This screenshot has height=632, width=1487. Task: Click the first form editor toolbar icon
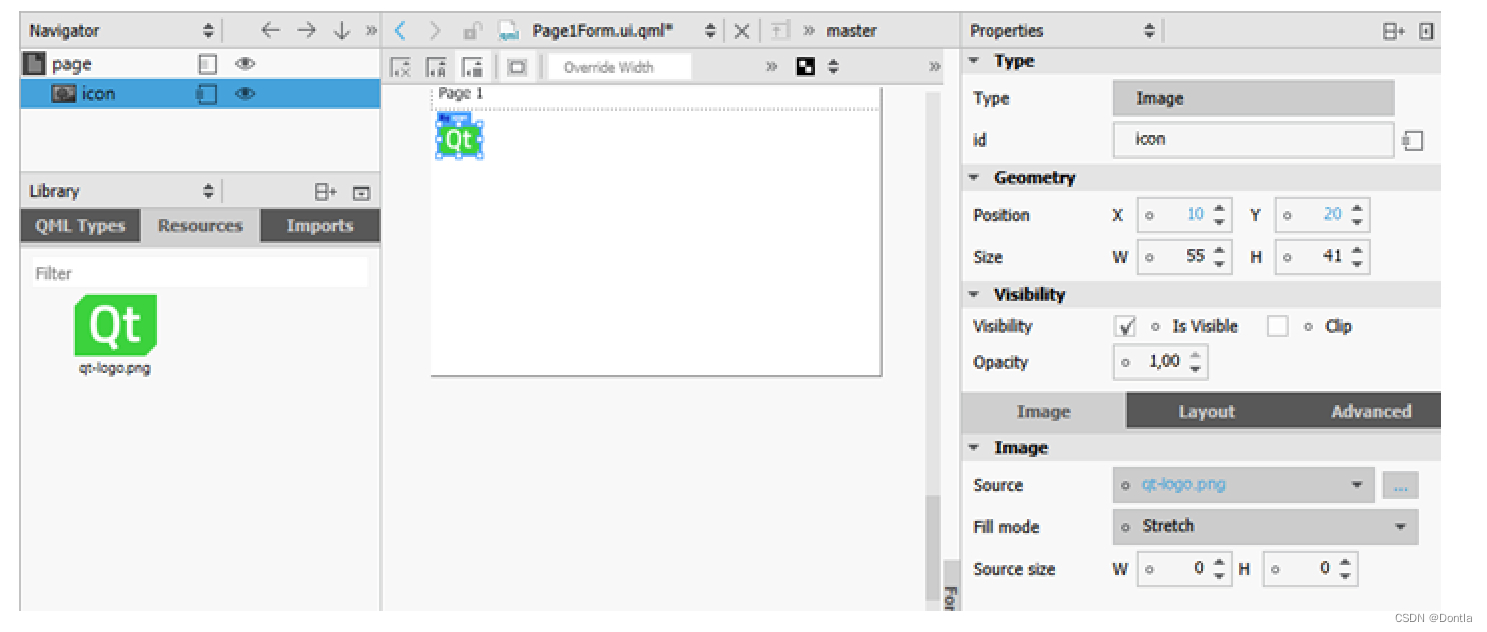401,67
